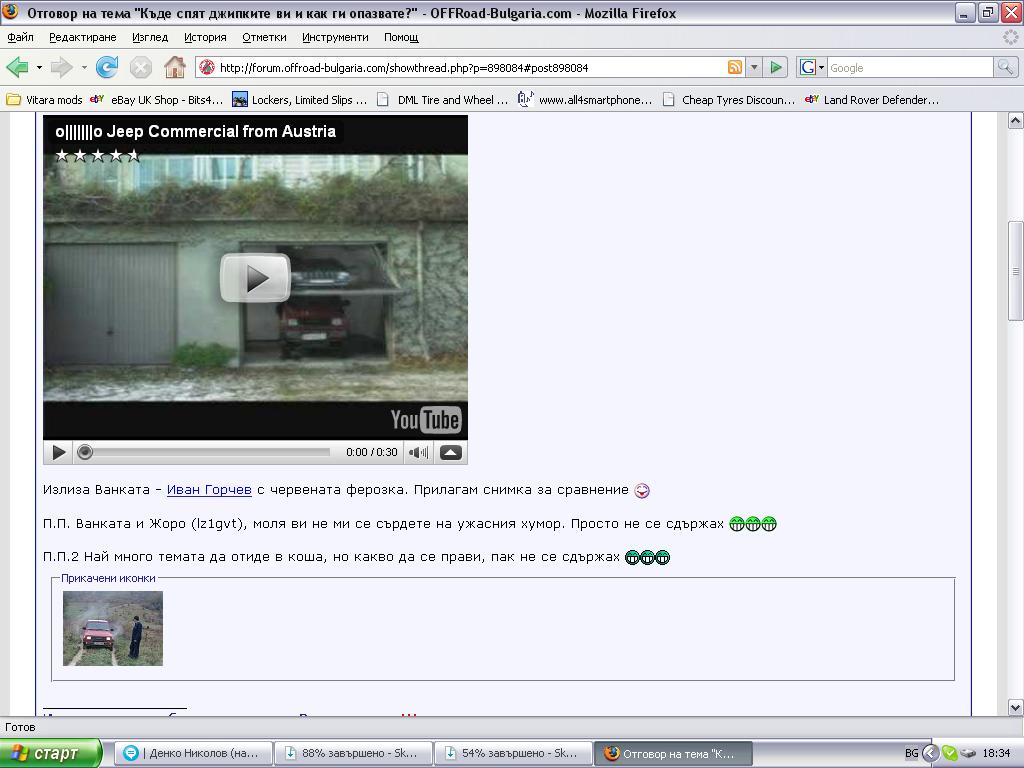1024x768 pixels.
Task: Open the Отметки menu
Action: pyautogui.click(x=264, y=37)
